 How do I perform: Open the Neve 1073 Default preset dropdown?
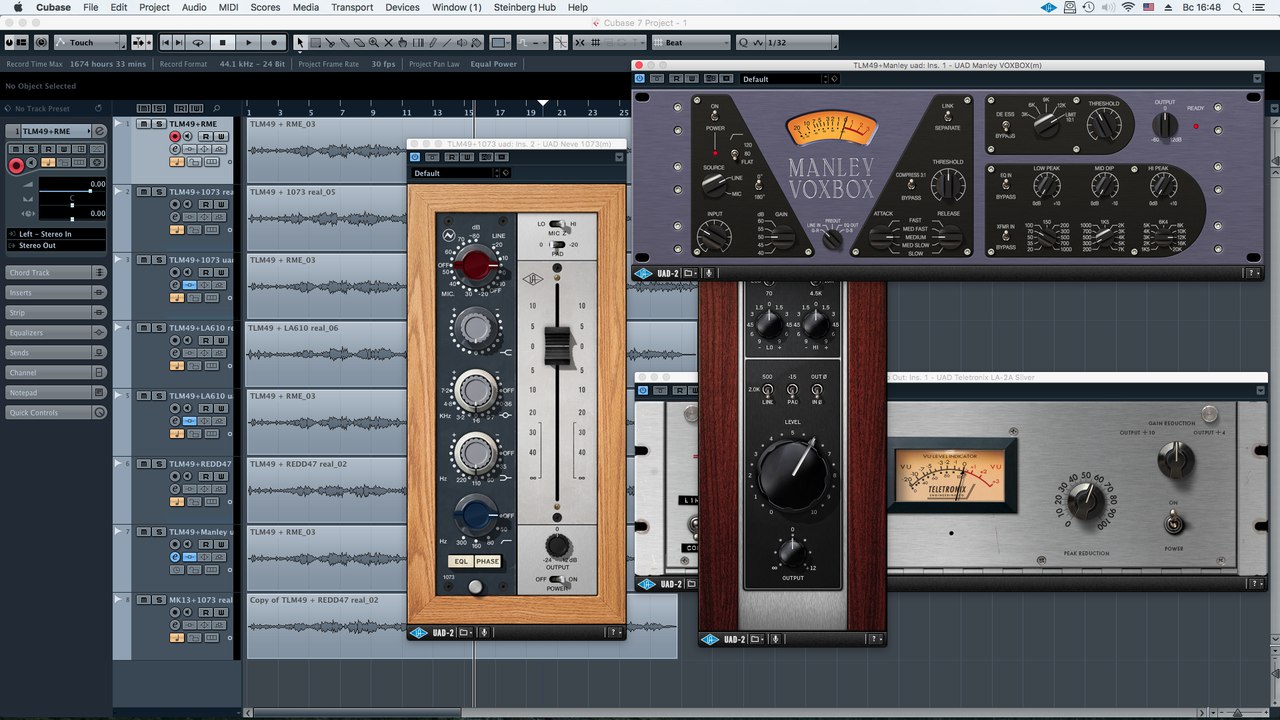[x=455, y=173]
